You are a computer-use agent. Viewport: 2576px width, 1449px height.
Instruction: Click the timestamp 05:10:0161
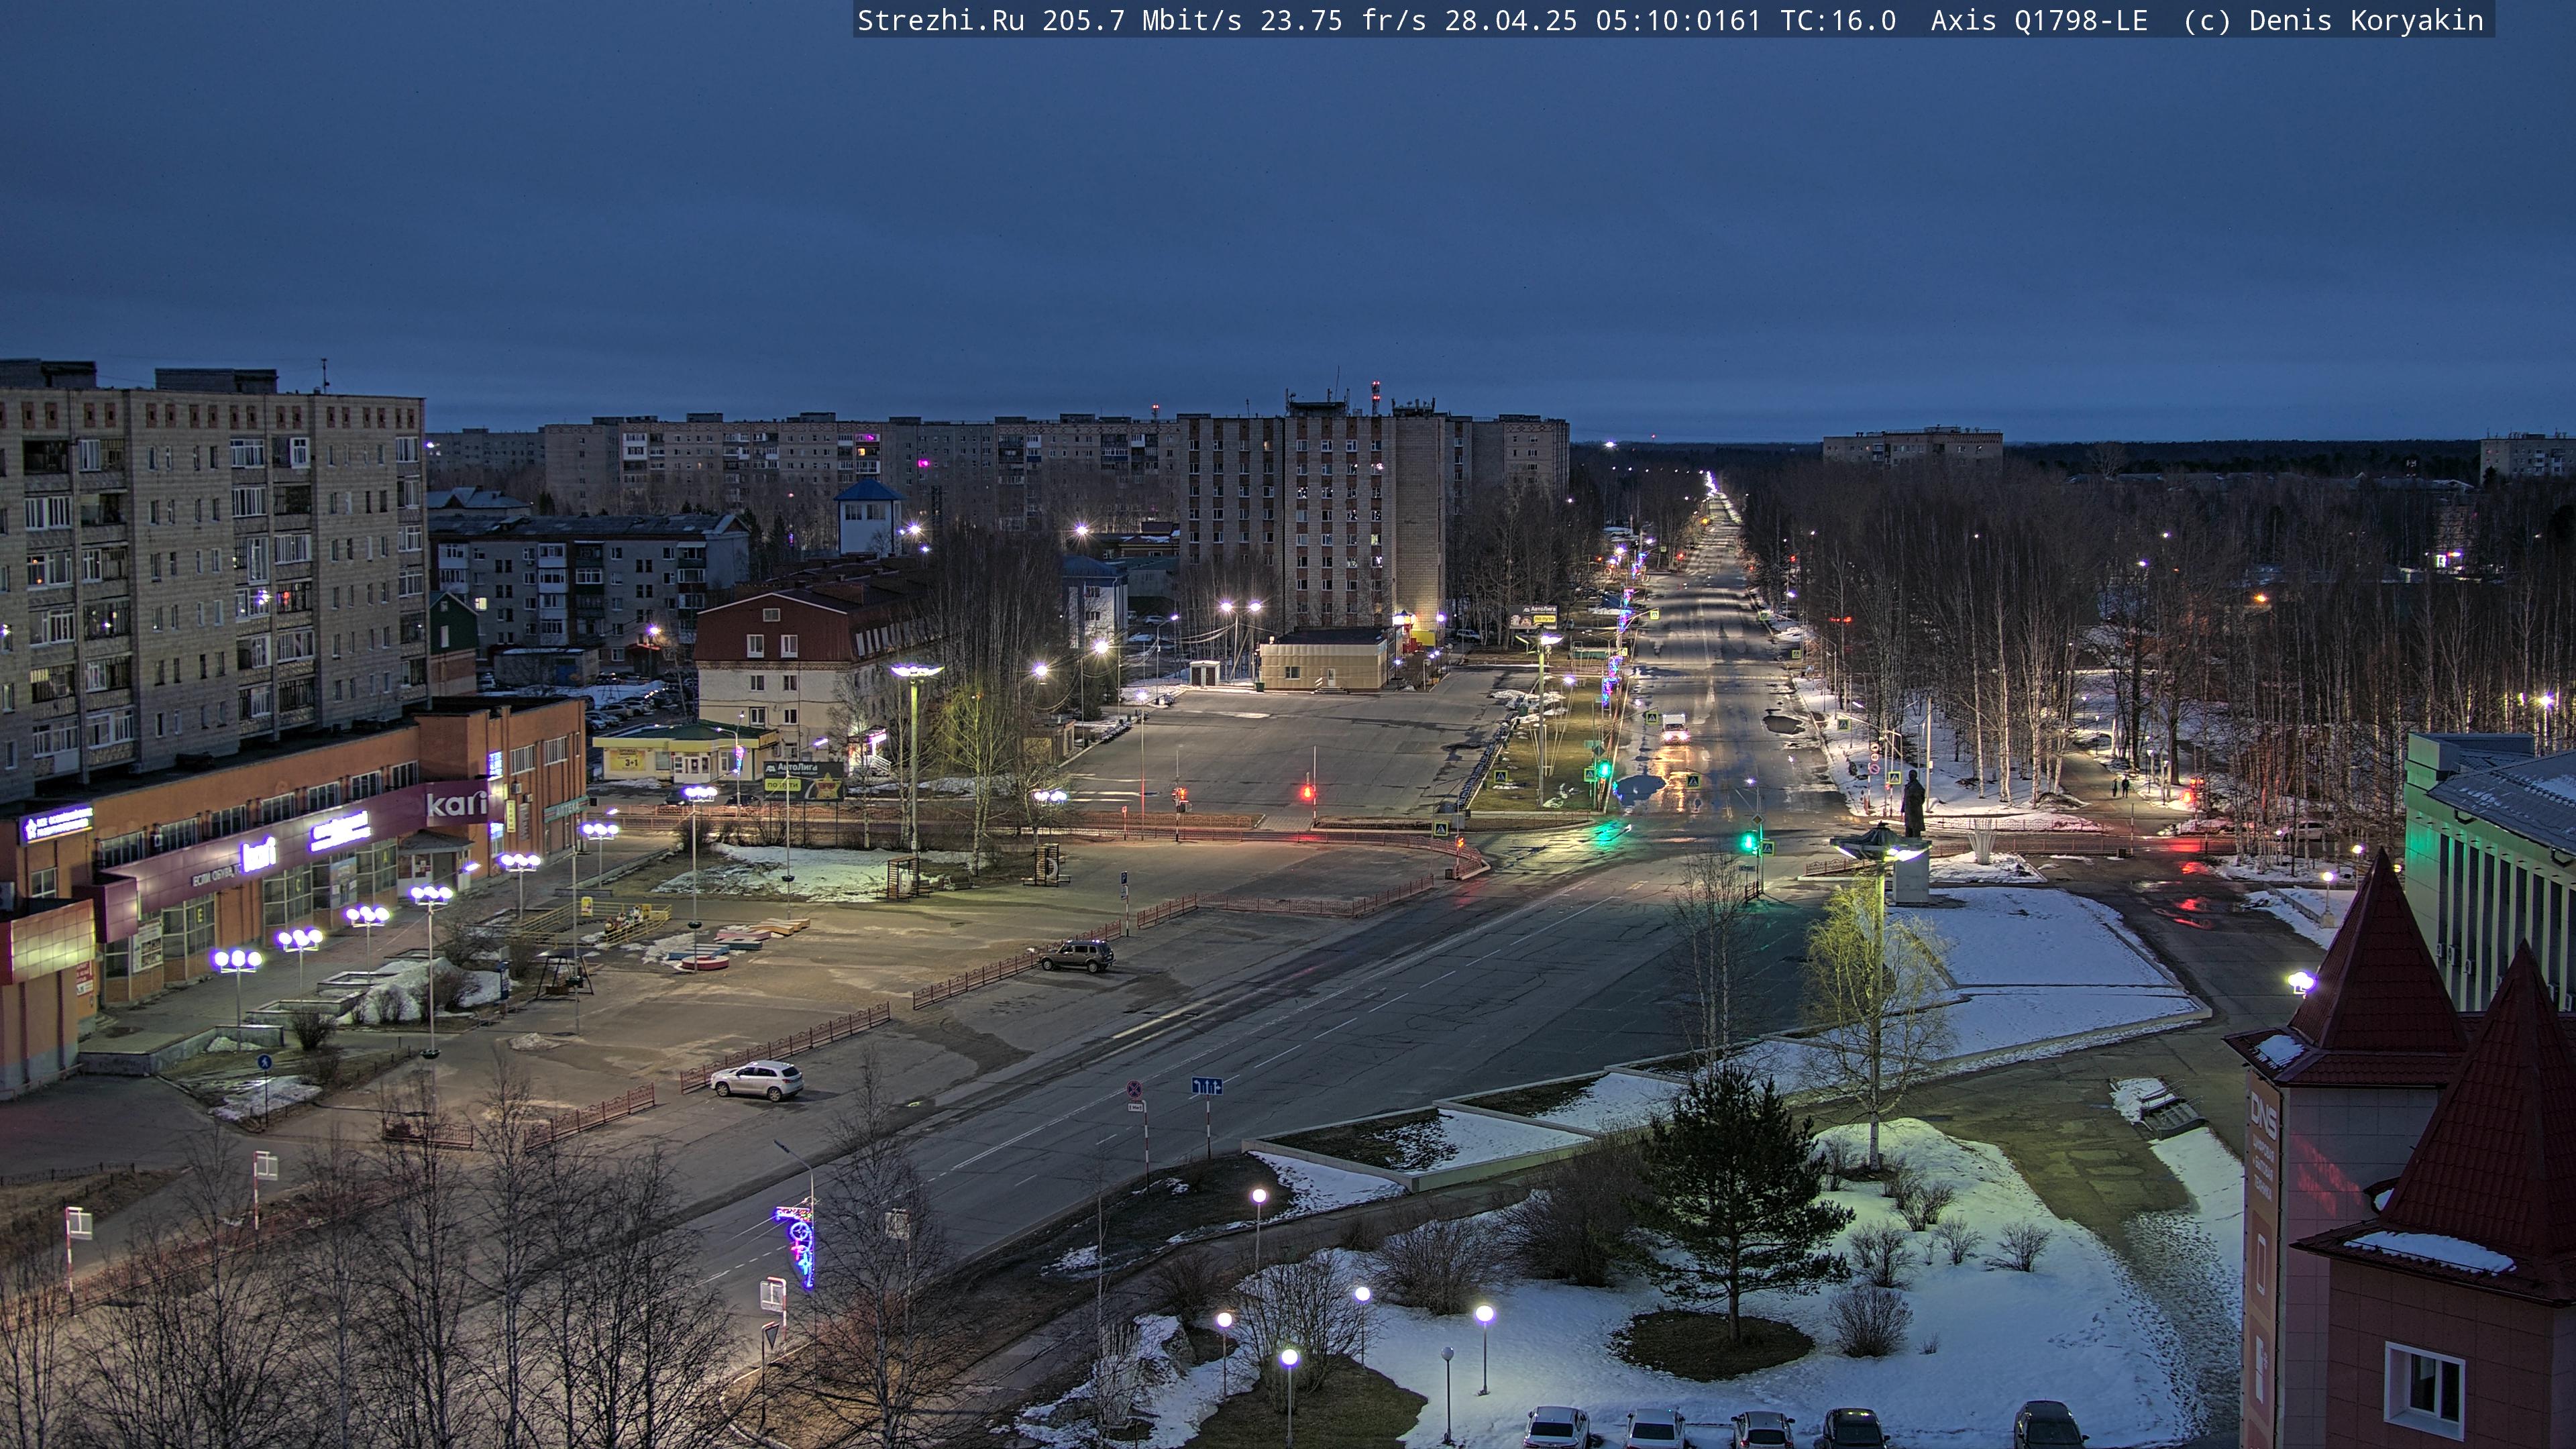click(1678, 21)
